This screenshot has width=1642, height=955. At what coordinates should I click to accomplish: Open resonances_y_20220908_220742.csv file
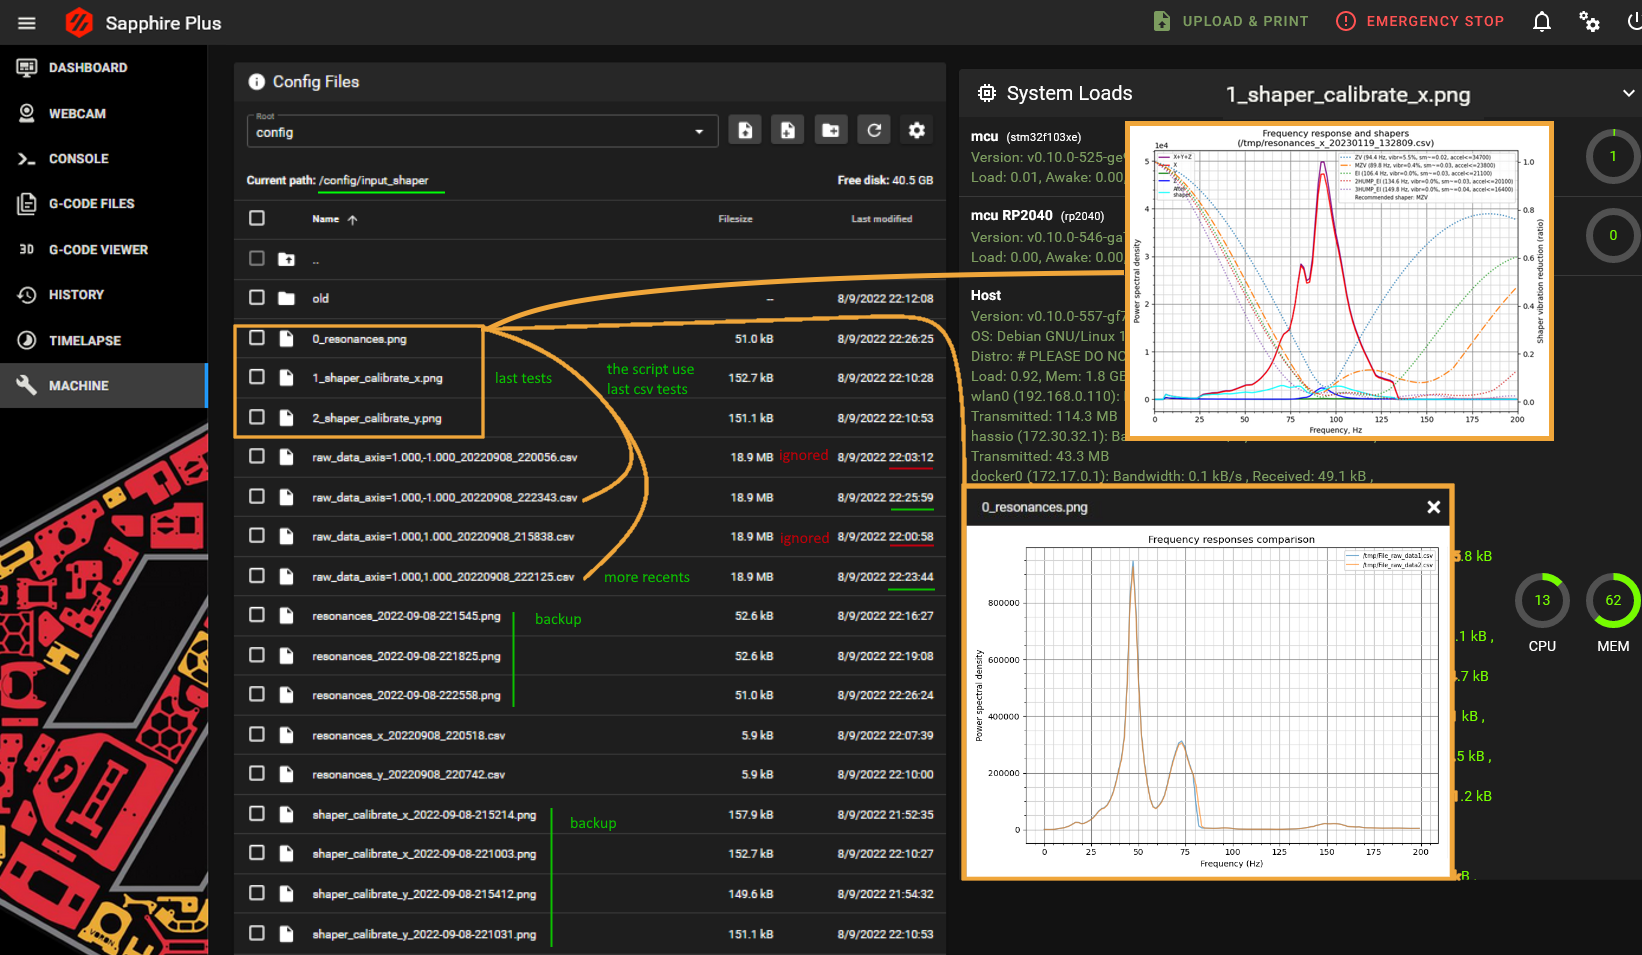408,775
